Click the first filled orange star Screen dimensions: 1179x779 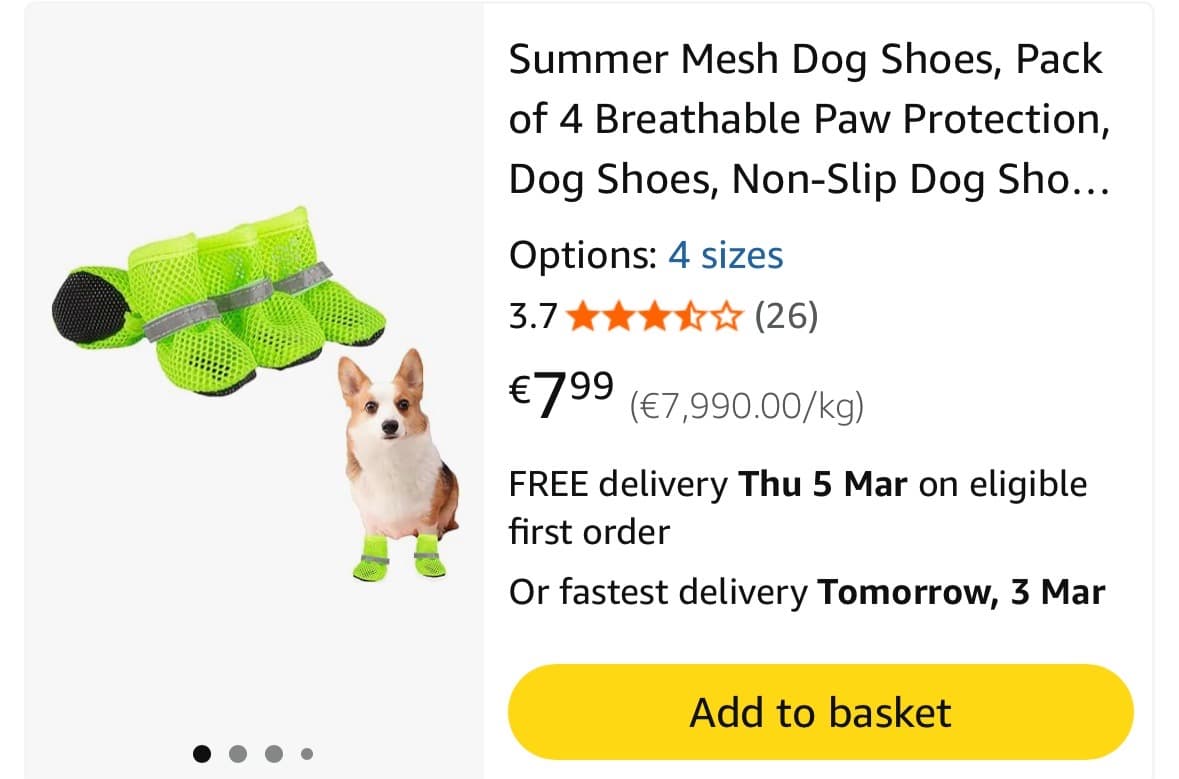tap(581, 318)
